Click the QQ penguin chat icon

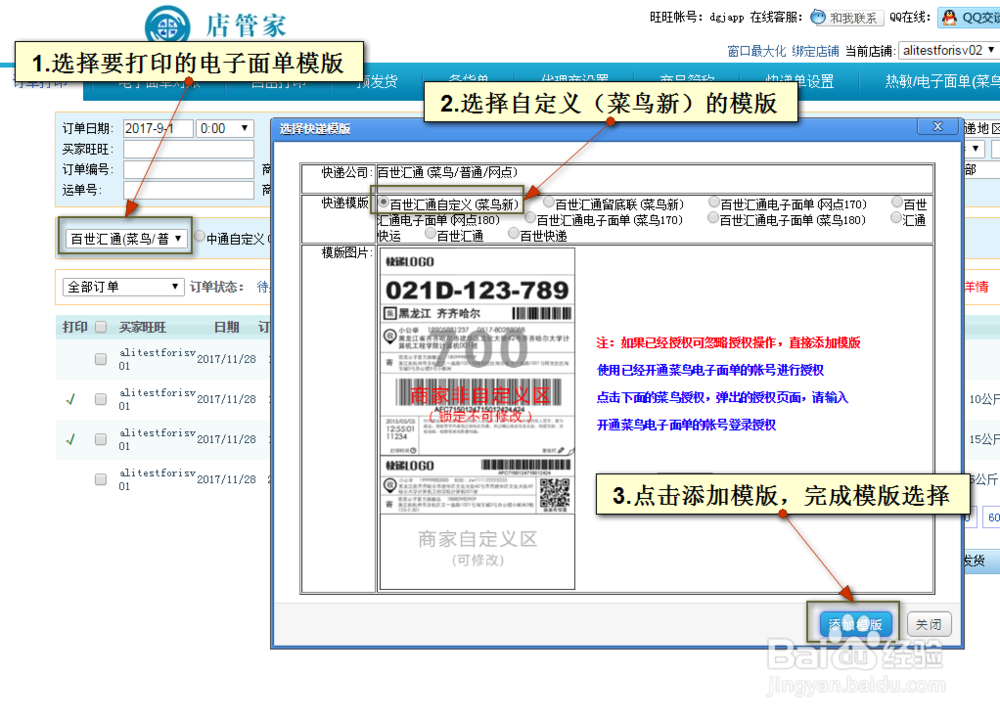point(950,17)
